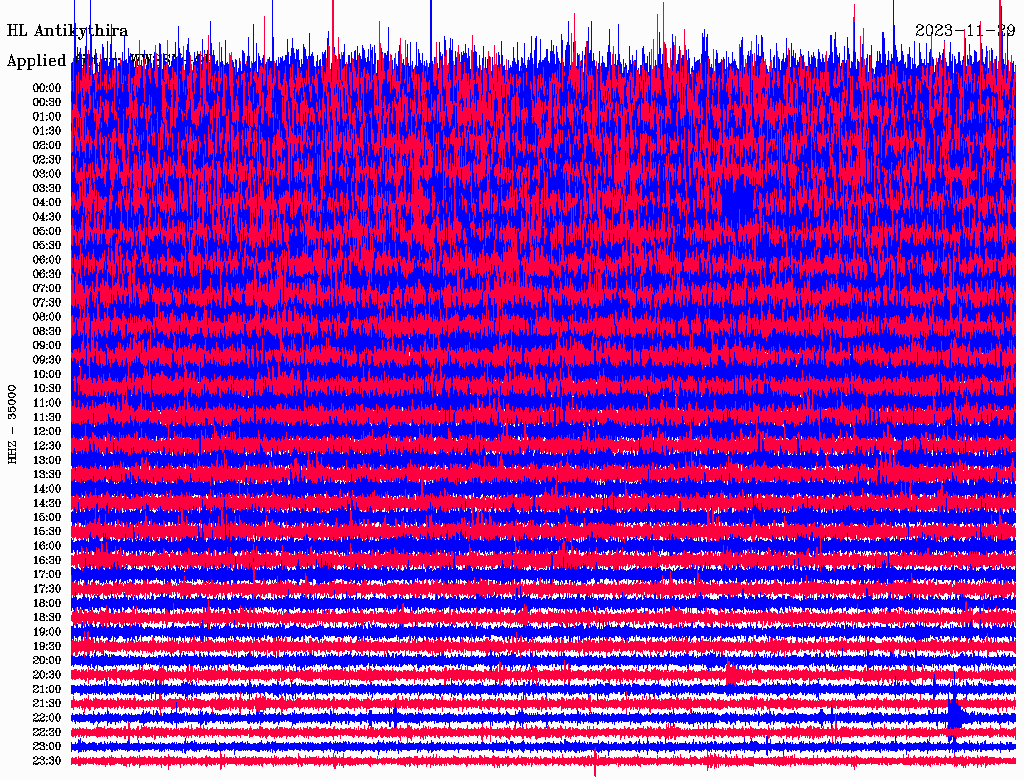The image size is (1024, 780).
Task: Select the 02:00 time label
Action: pos(47,146)
